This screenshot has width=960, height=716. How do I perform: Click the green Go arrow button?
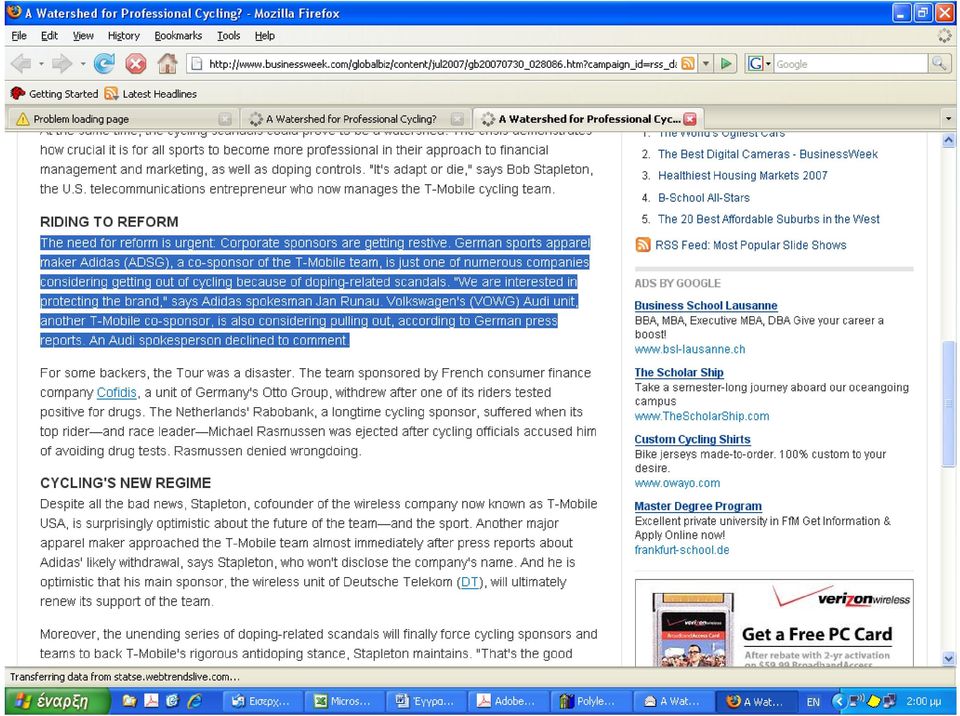coord(726,64)
